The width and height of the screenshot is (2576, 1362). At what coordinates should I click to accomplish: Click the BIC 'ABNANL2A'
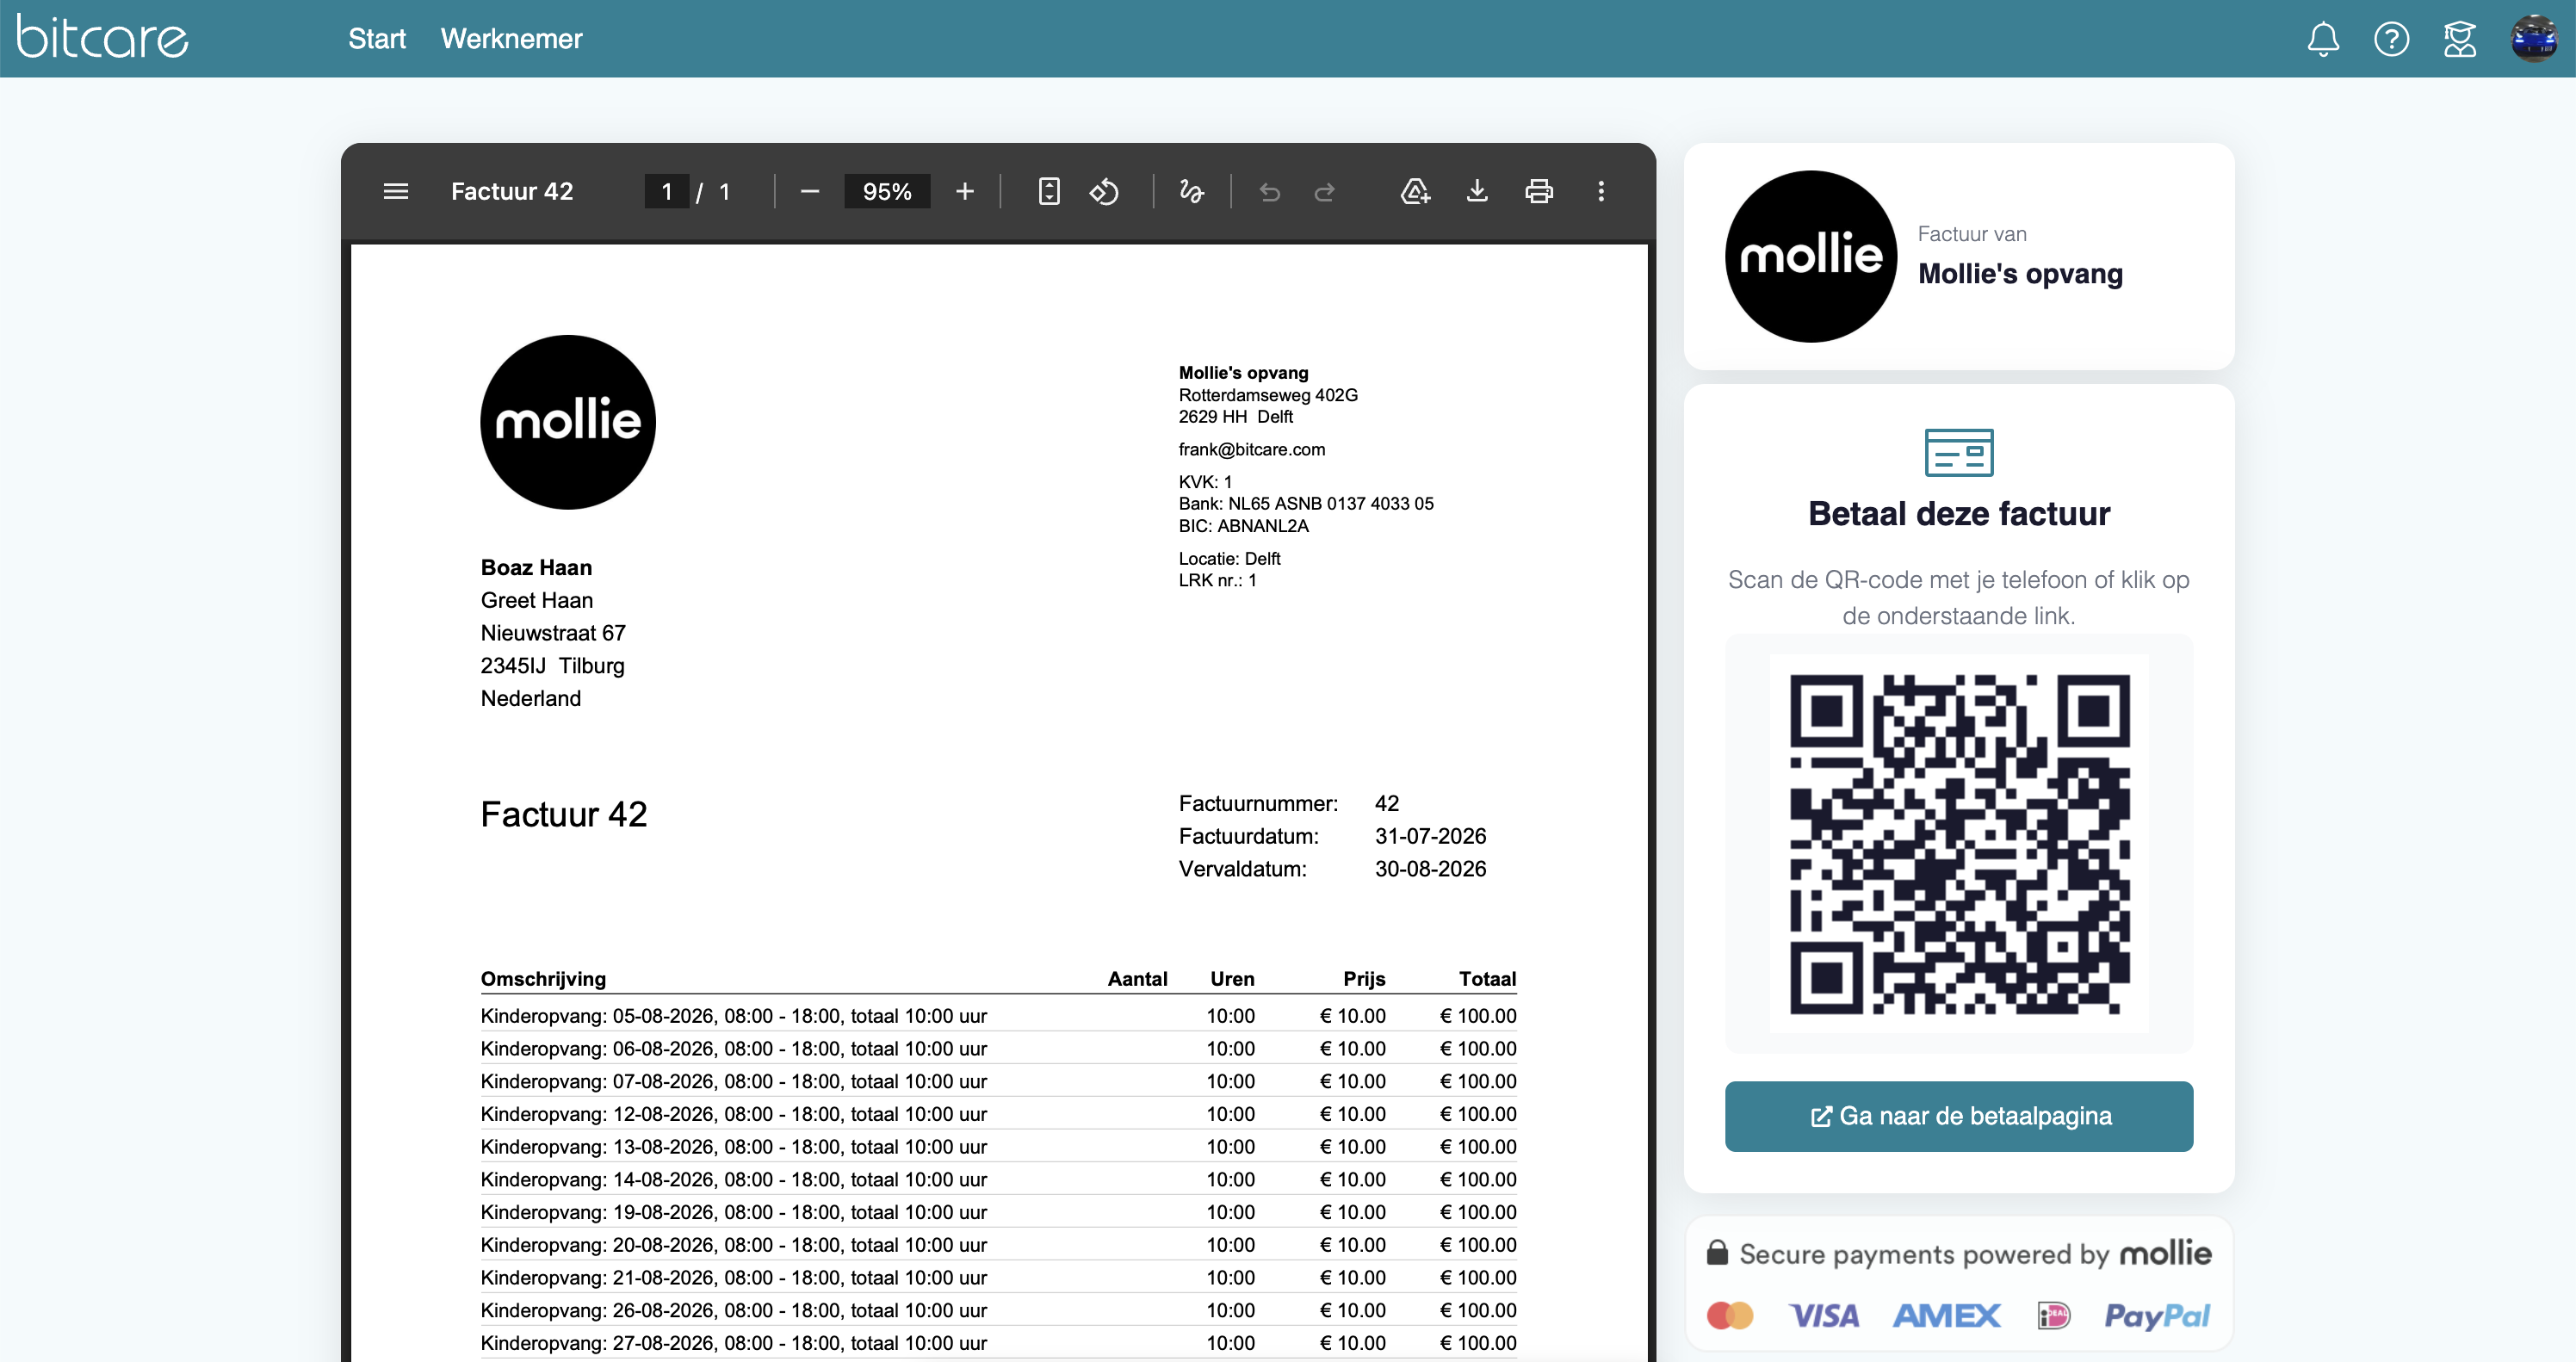click(x=1263, y=526)
